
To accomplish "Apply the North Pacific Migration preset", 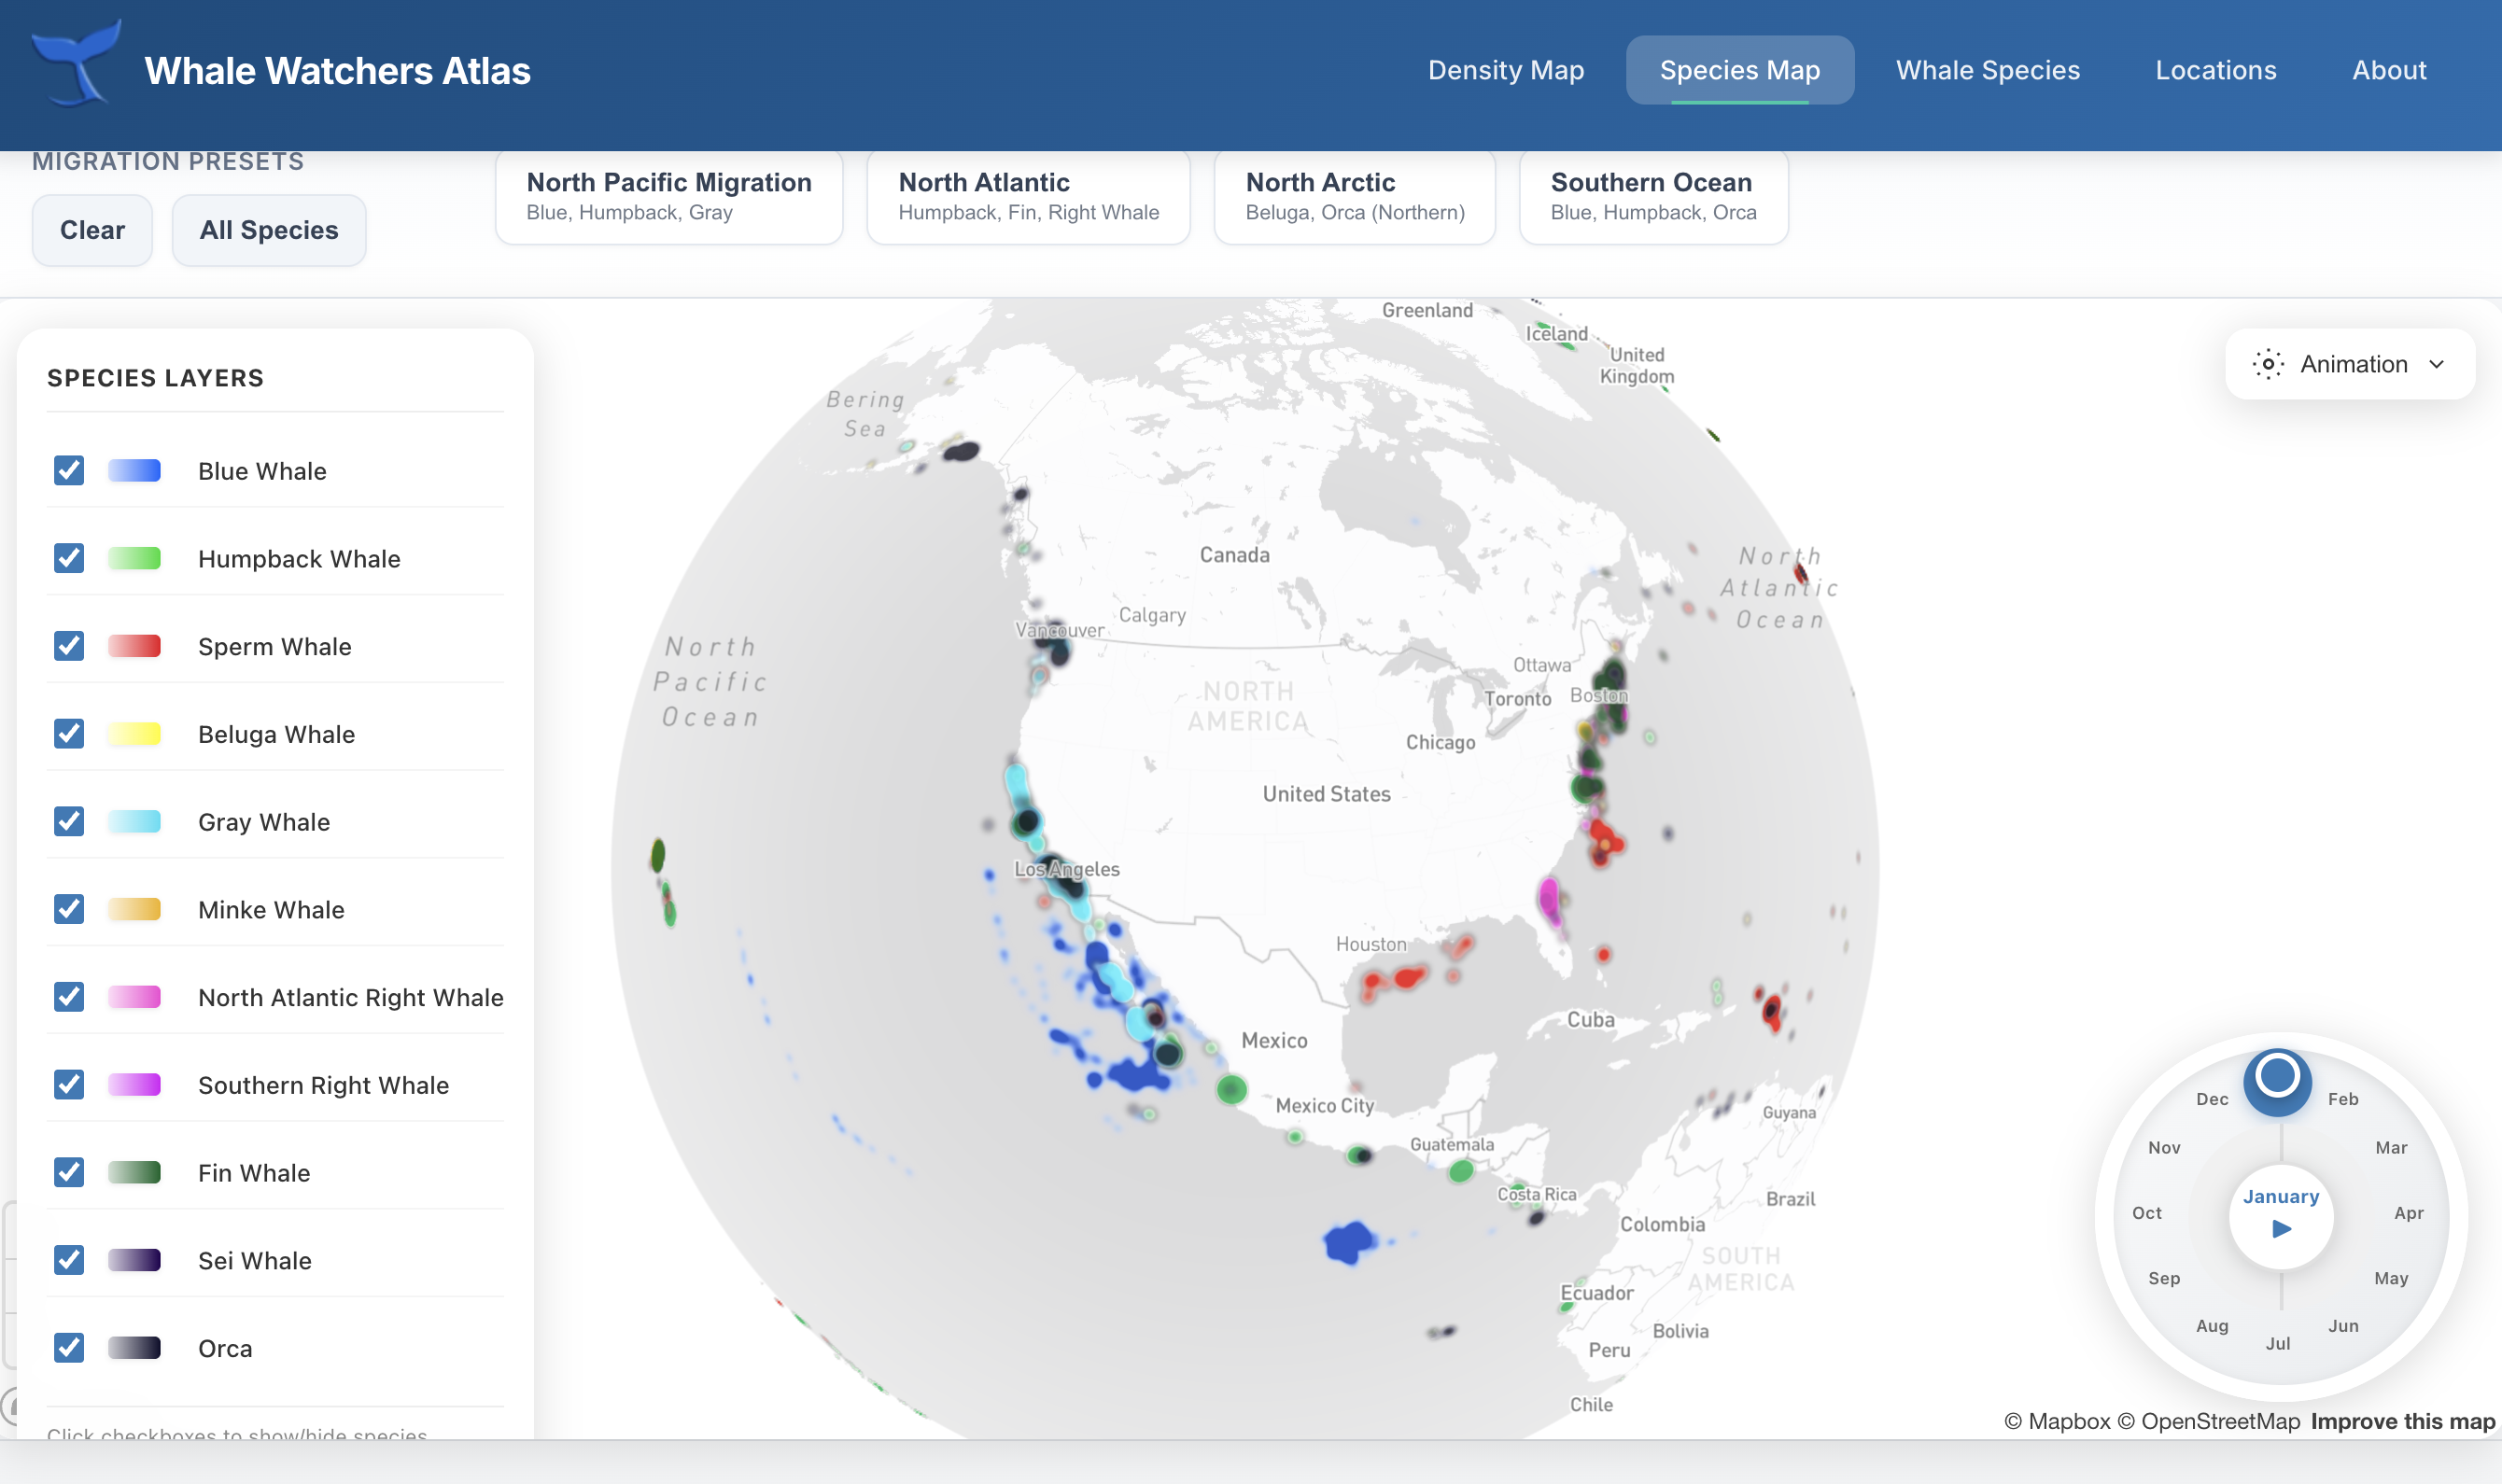I will 668,196.
